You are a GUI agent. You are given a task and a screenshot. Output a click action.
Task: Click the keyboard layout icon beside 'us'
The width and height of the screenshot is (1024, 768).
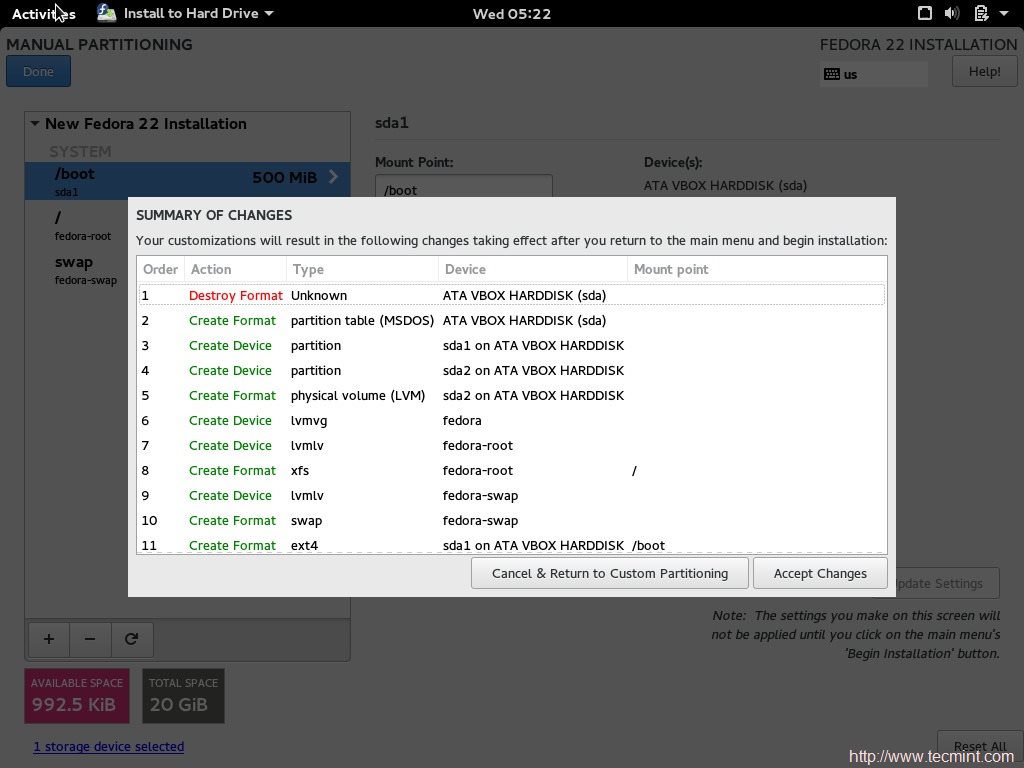833,74
